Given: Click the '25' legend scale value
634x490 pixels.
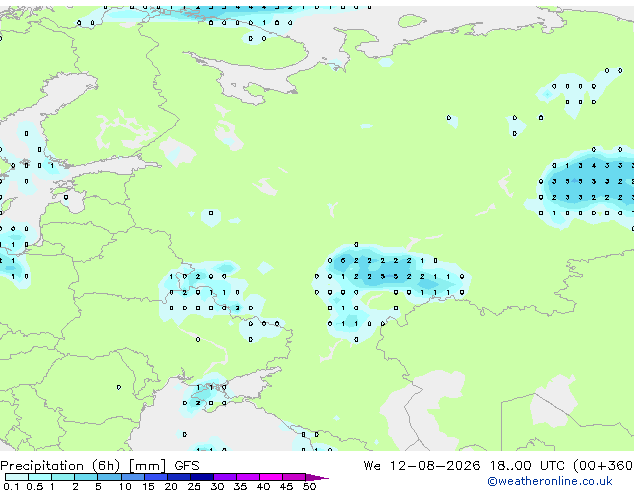Looking at the screenshot, I should pyautogui.click(x=194, y=486).
